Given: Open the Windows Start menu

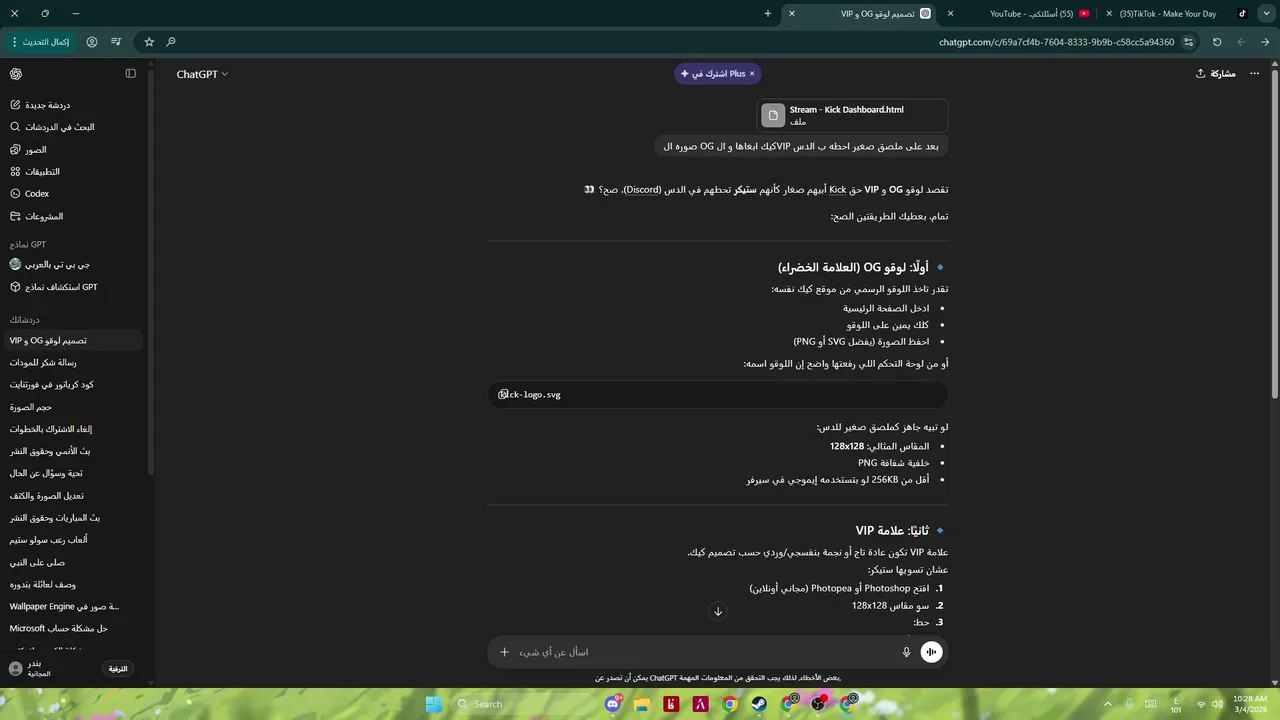Looking at the screenshot, I should click(x=433, y=704).
